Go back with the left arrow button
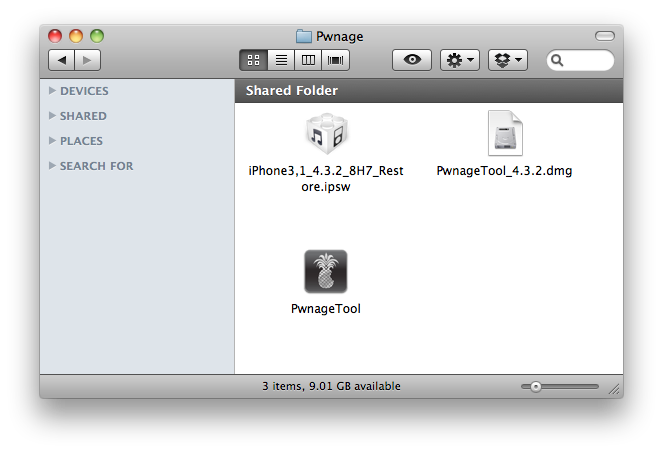 coord(63,61)
